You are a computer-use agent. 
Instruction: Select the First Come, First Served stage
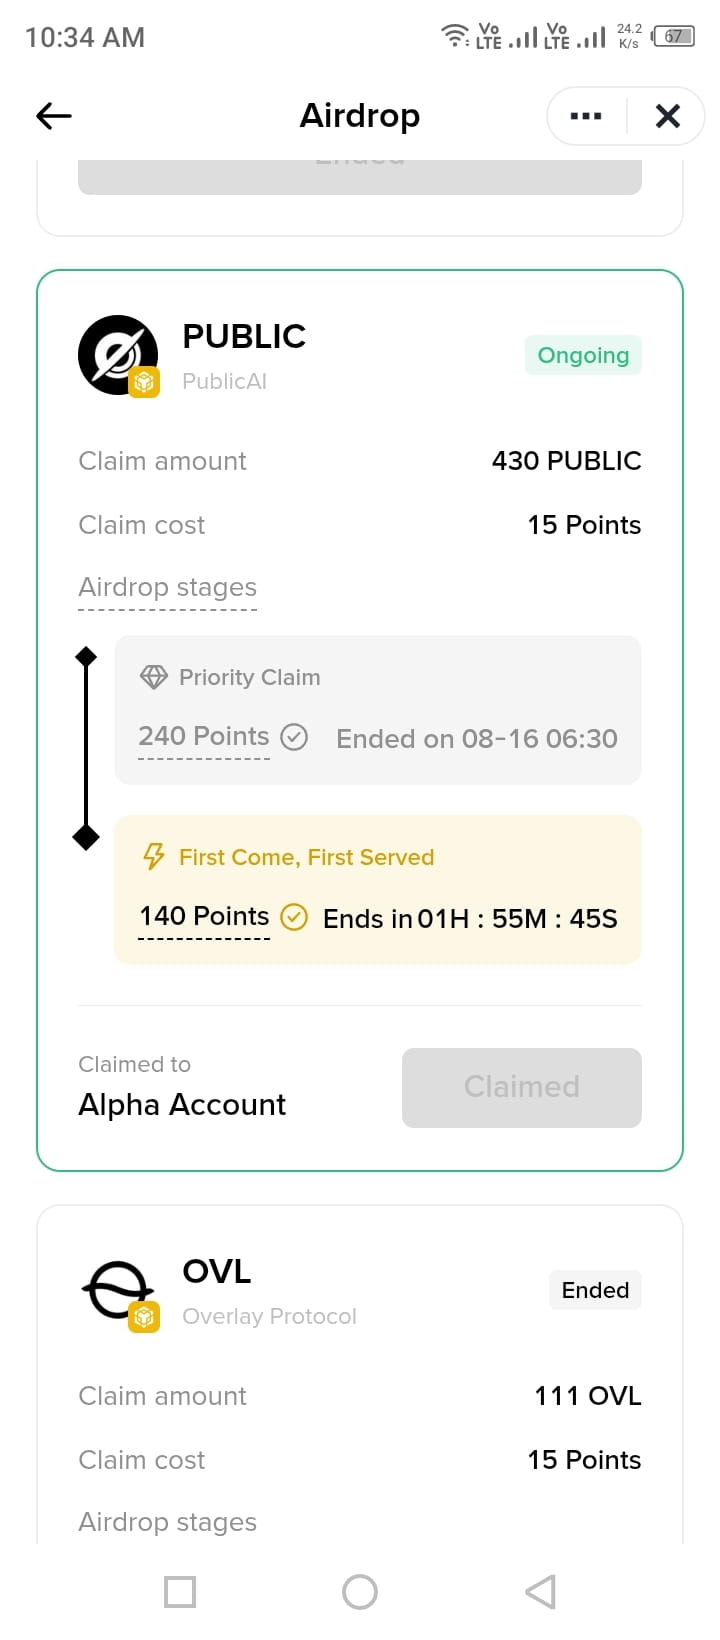tap(378, 890)
